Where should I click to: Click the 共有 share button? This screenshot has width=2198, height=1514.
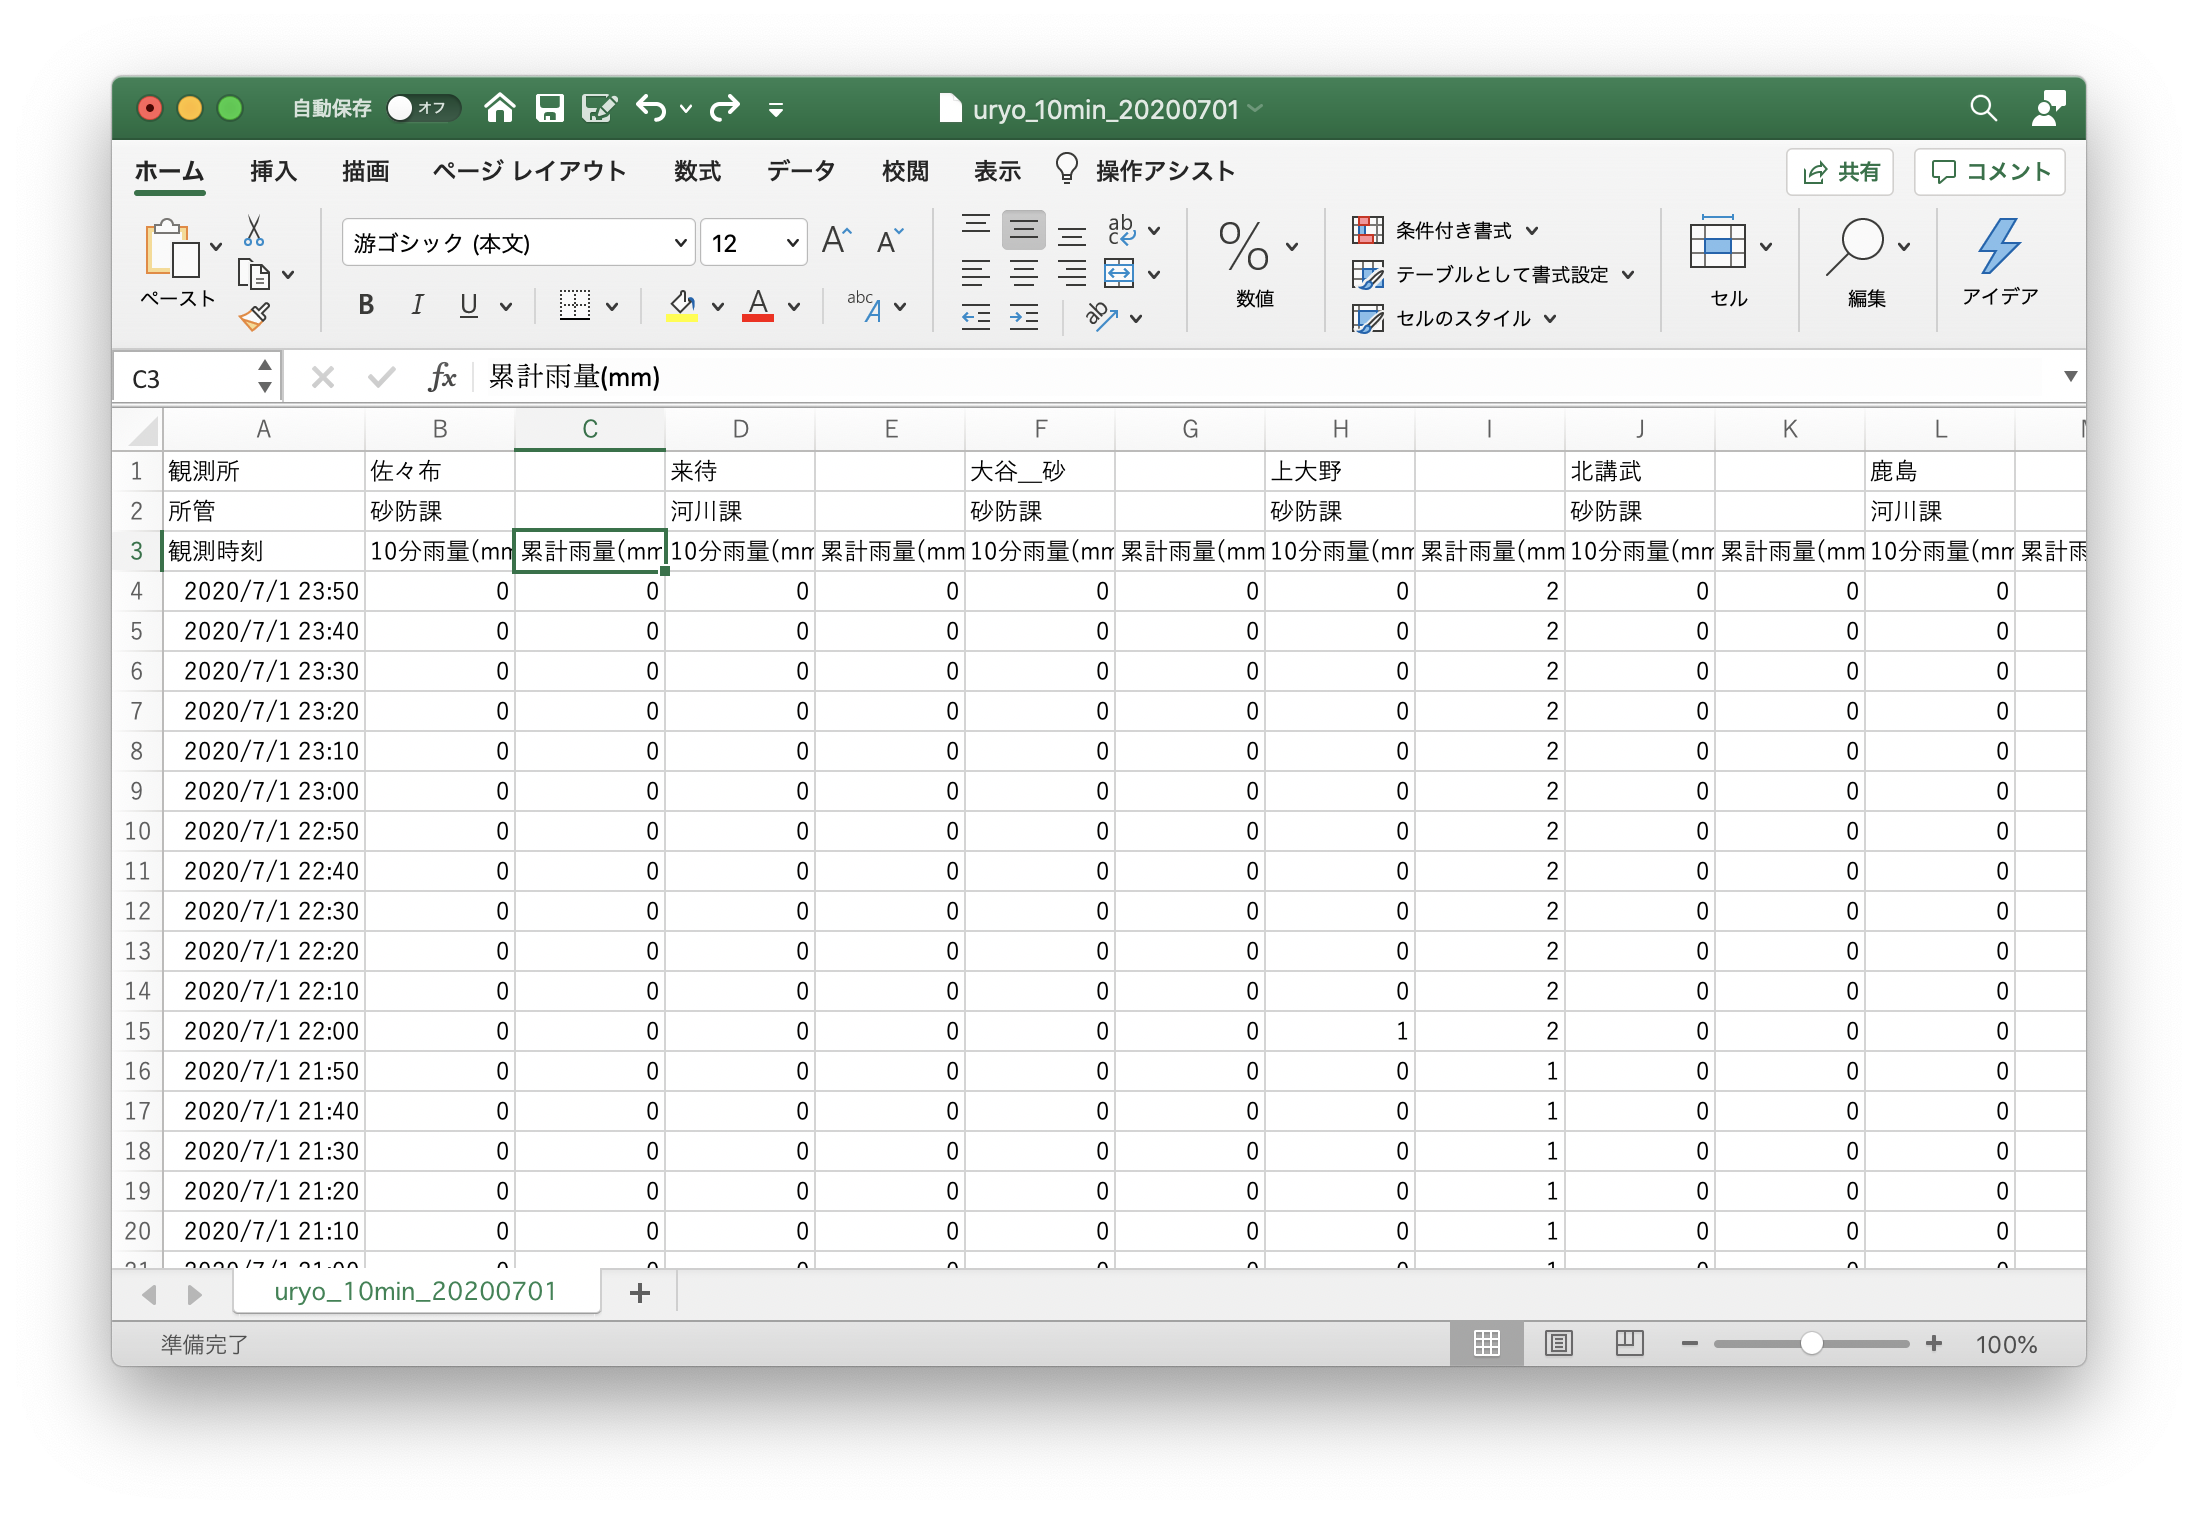[x=1840, y=171]
